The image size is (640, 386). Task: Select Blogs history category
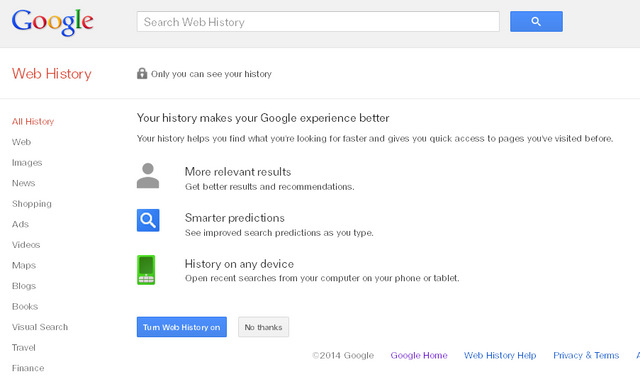(24, 286)
